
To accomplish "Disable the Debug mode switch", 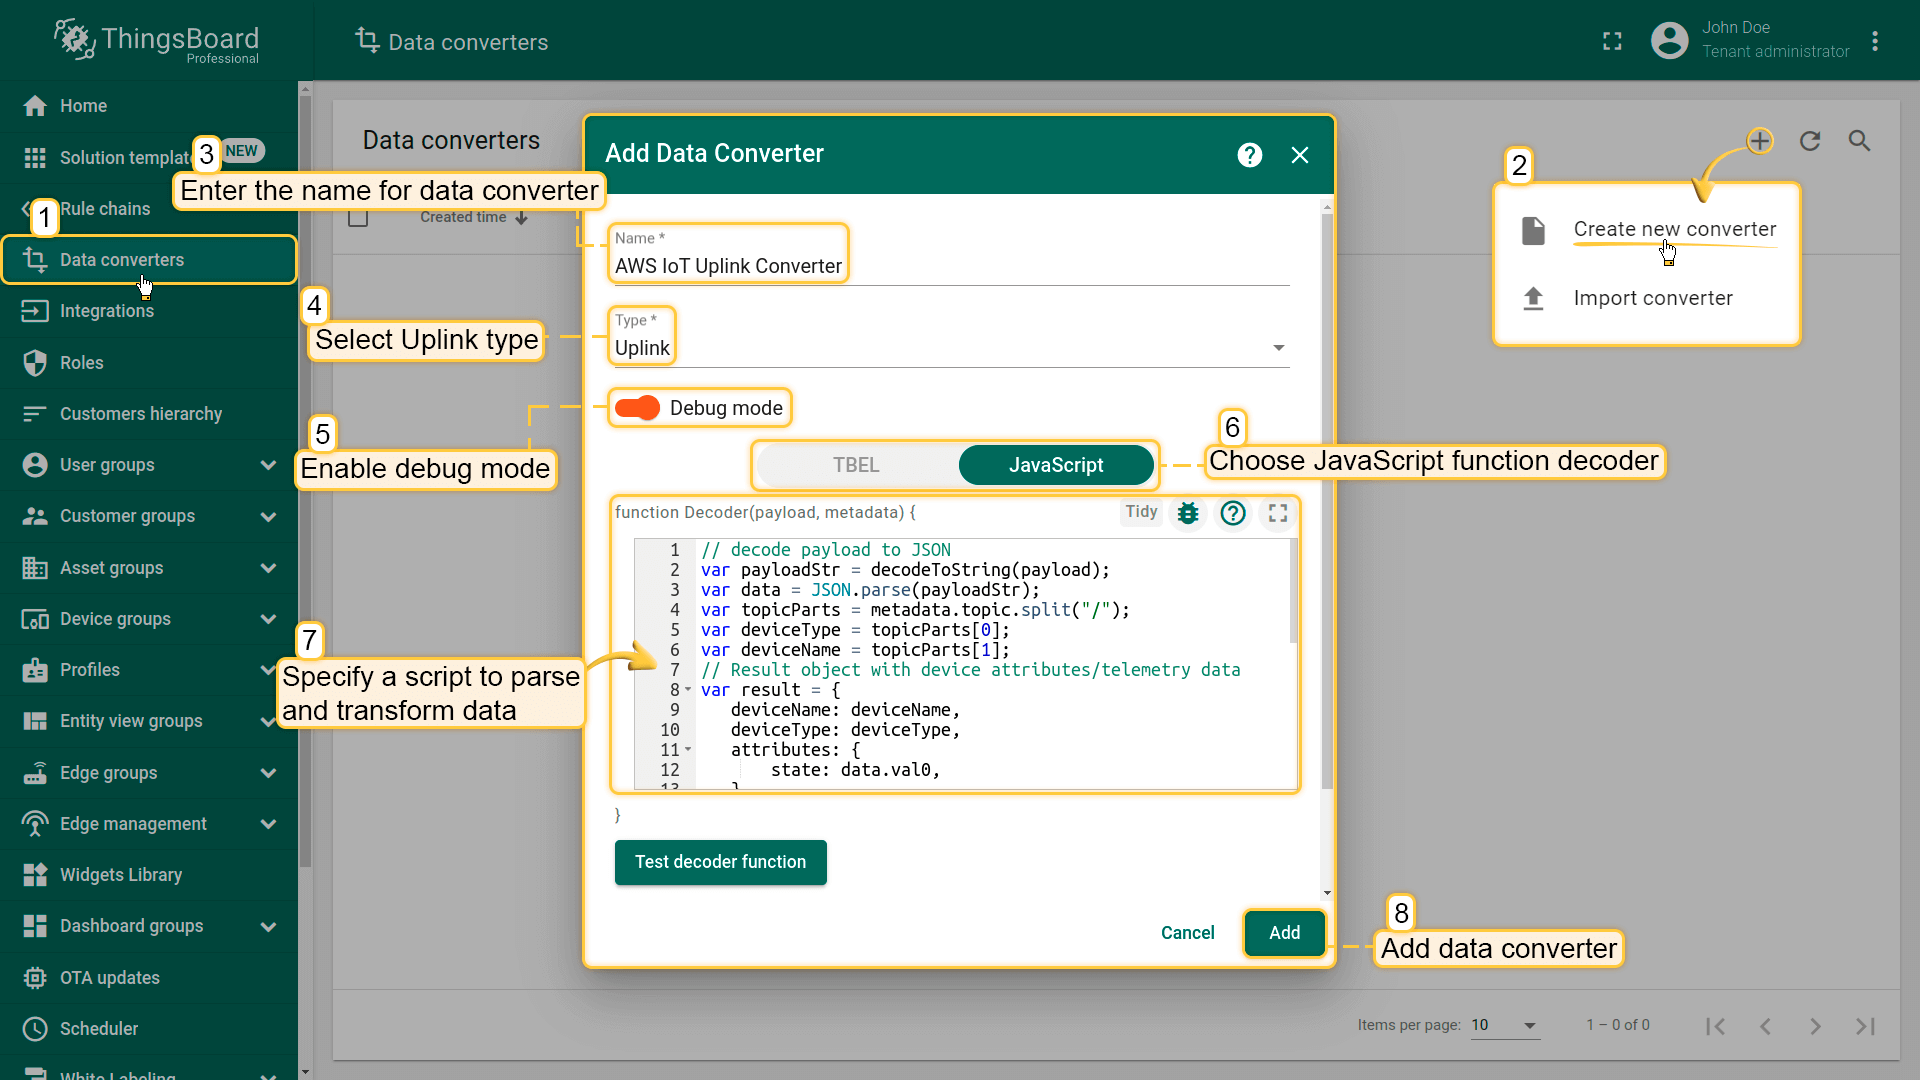I will tap(637, 408).
